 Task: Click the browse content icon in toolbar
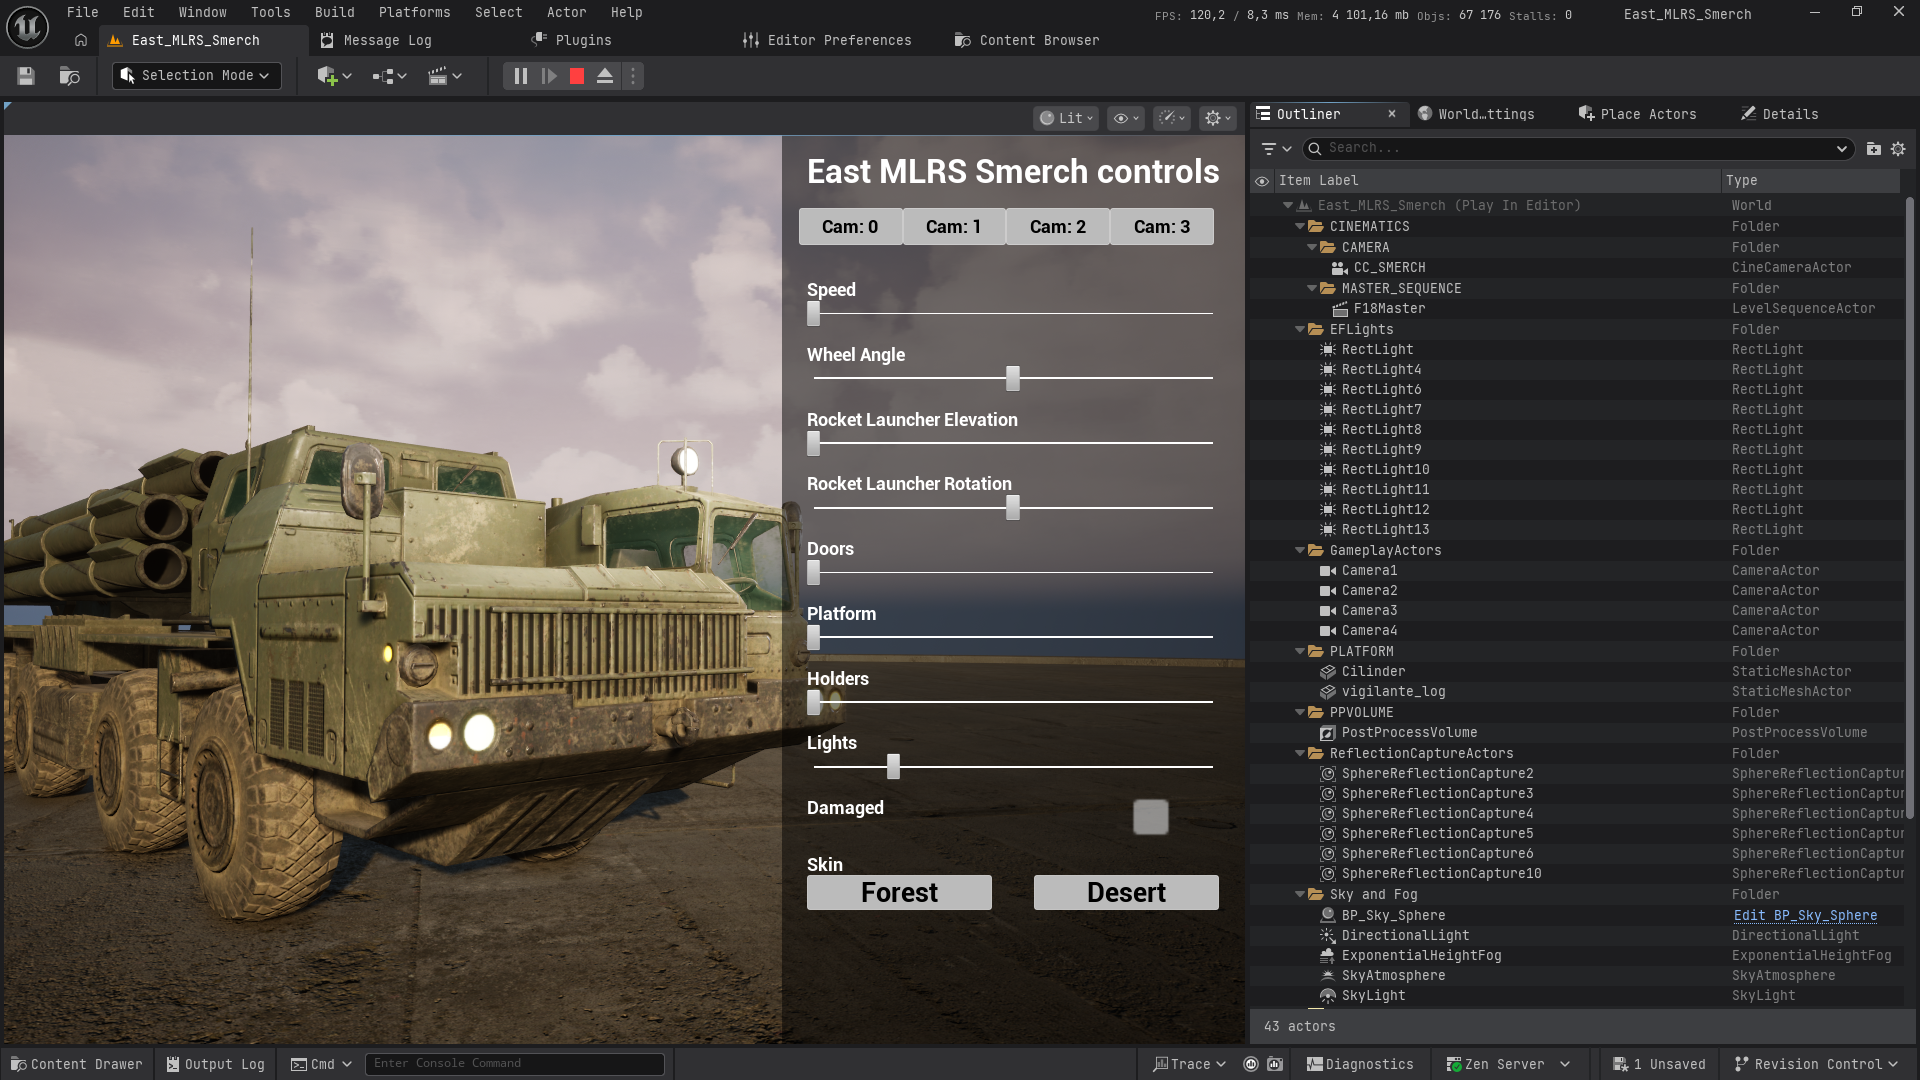69,76
